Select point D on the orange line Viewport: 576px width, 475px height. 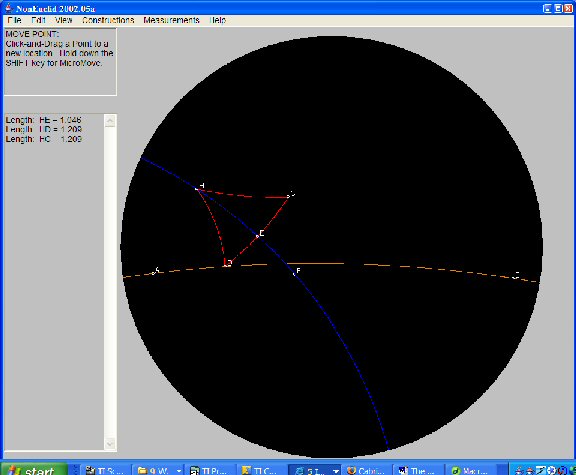click(x=226, y=265)
